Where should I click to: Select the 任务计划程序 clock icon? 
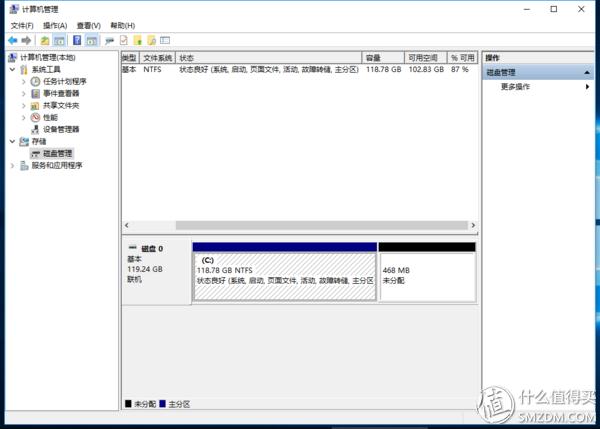tap(35, 82)
